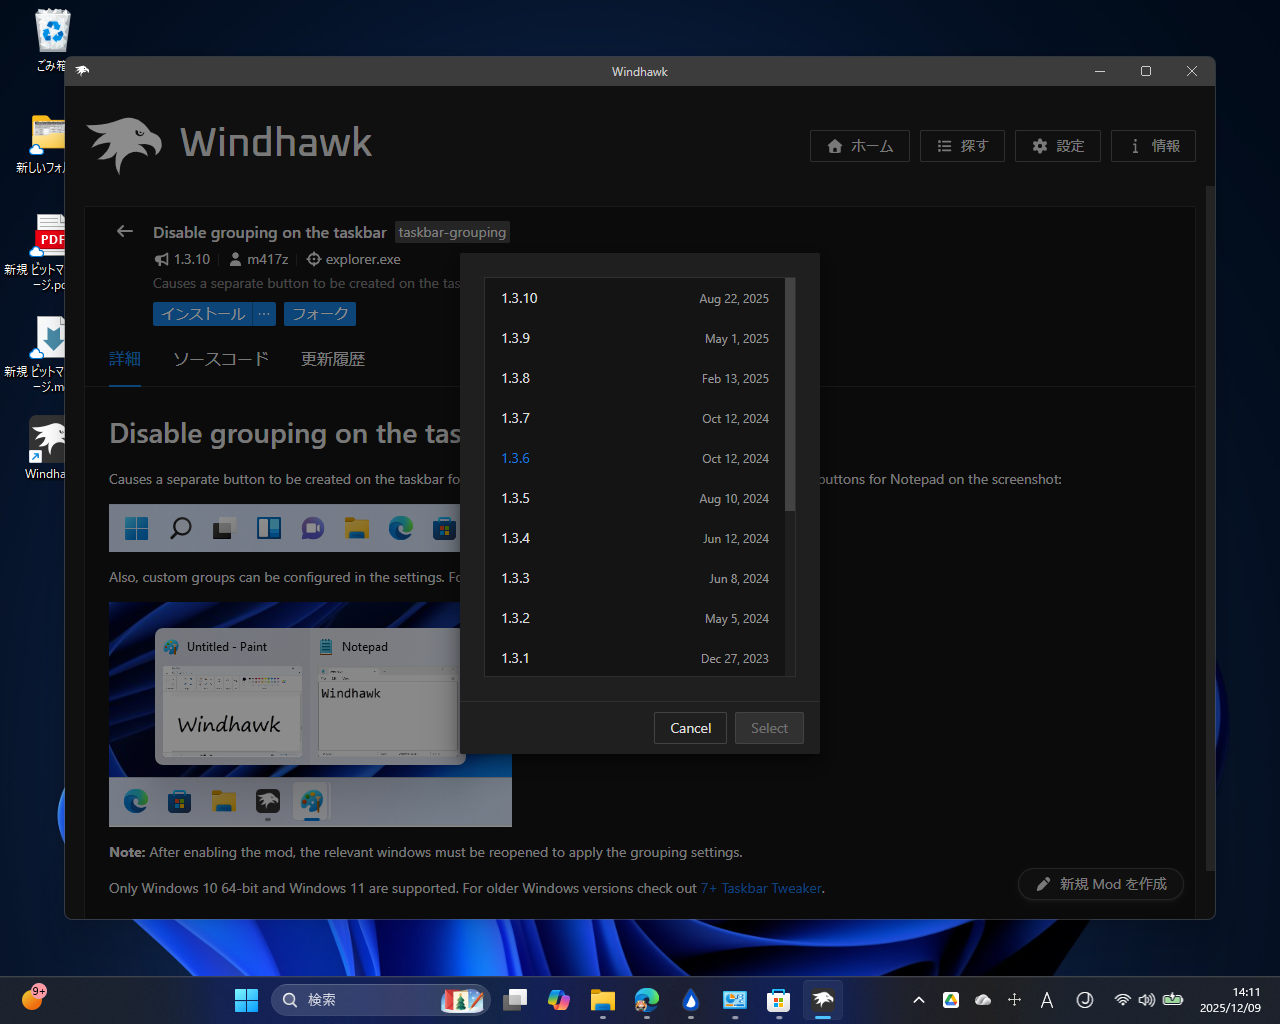Open the monitor app icon on the taskbar
Image resolution: width=1280 pixels, height=1024 pixels.
click(735, 1000)
